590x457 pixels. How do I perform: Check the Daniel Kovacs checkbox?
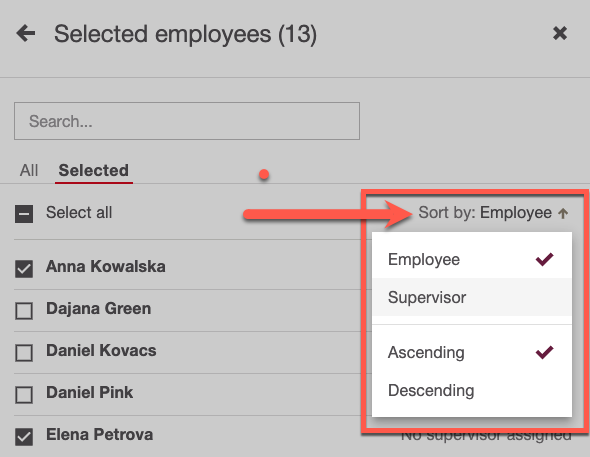pos(24,353)
